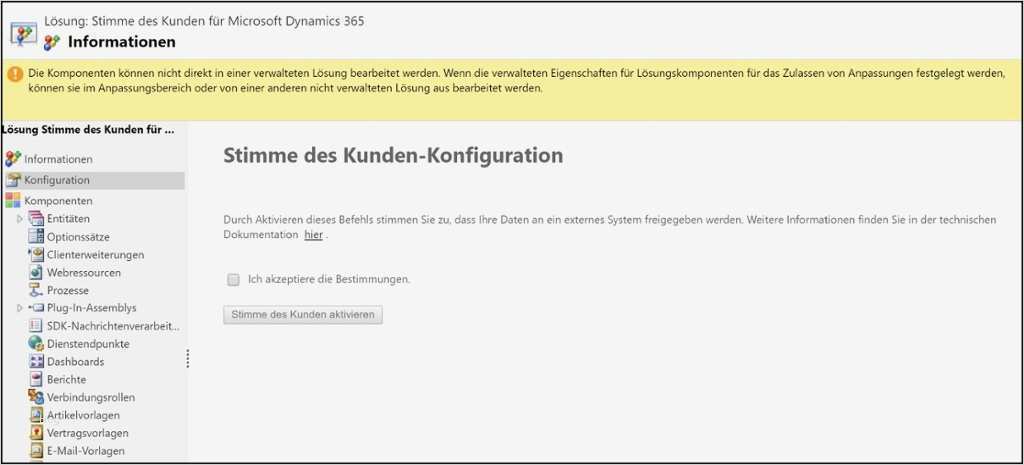Click the icon beside the Informationen heading
Viewport: 1024px width, 465px height.
click(52, 42)
